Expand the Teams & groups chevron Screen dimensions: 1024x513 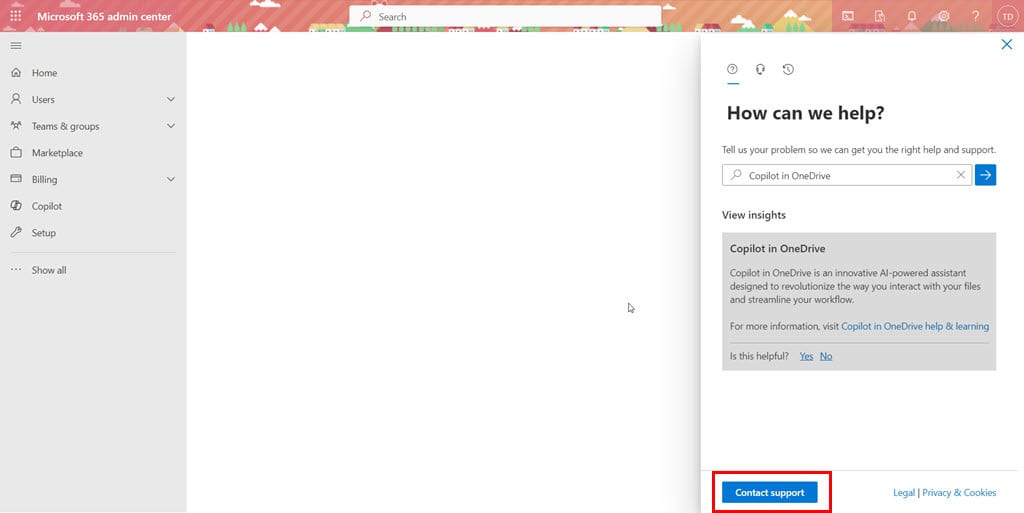pyautogui.click(x=170, y=126)
